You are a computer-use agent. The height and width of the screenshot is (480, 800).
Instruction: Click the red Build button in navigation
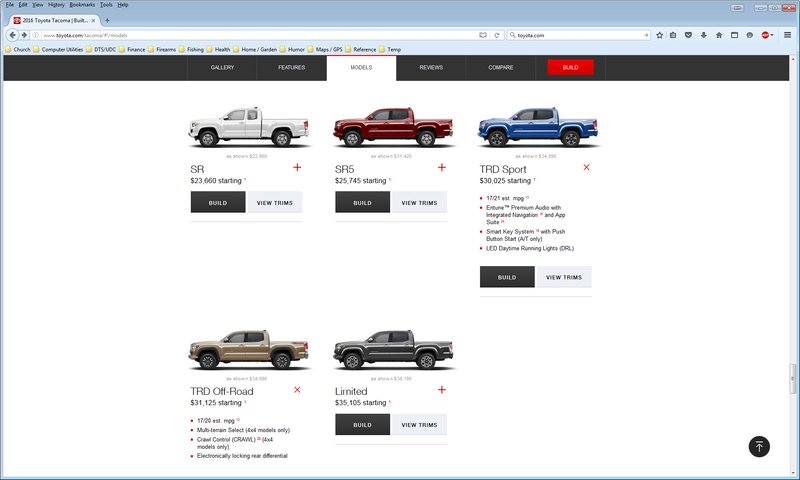[570, 67]
